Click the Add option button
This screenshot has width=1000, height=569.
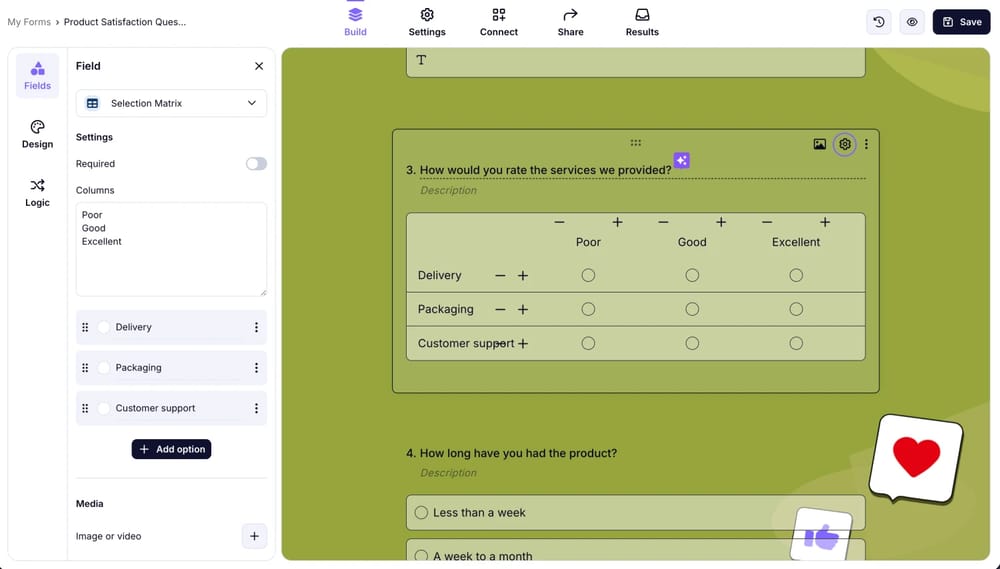click(171, 449)
